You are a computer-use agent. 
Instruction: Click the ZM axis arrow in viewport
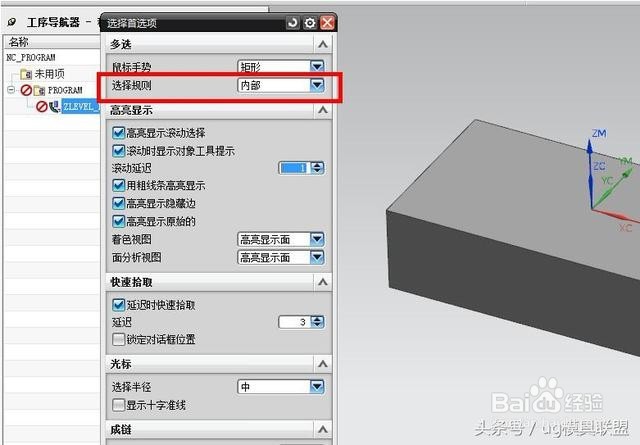point(590,148)
